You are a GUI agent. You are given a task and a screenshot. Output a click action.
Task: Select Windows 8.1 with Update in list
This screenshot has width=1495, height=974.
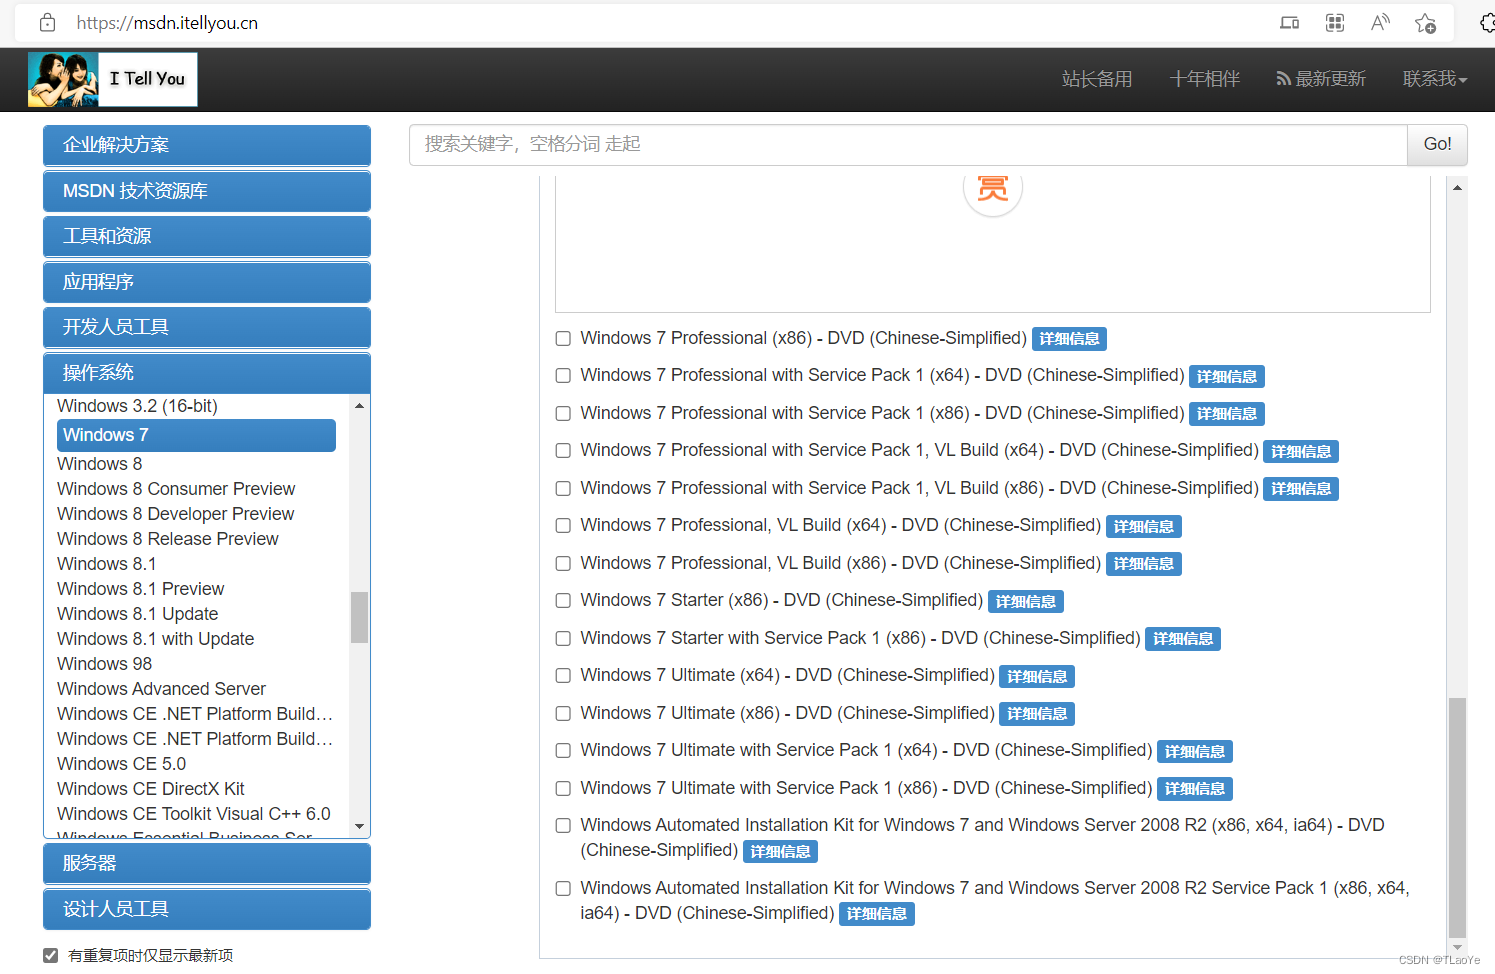156,639
